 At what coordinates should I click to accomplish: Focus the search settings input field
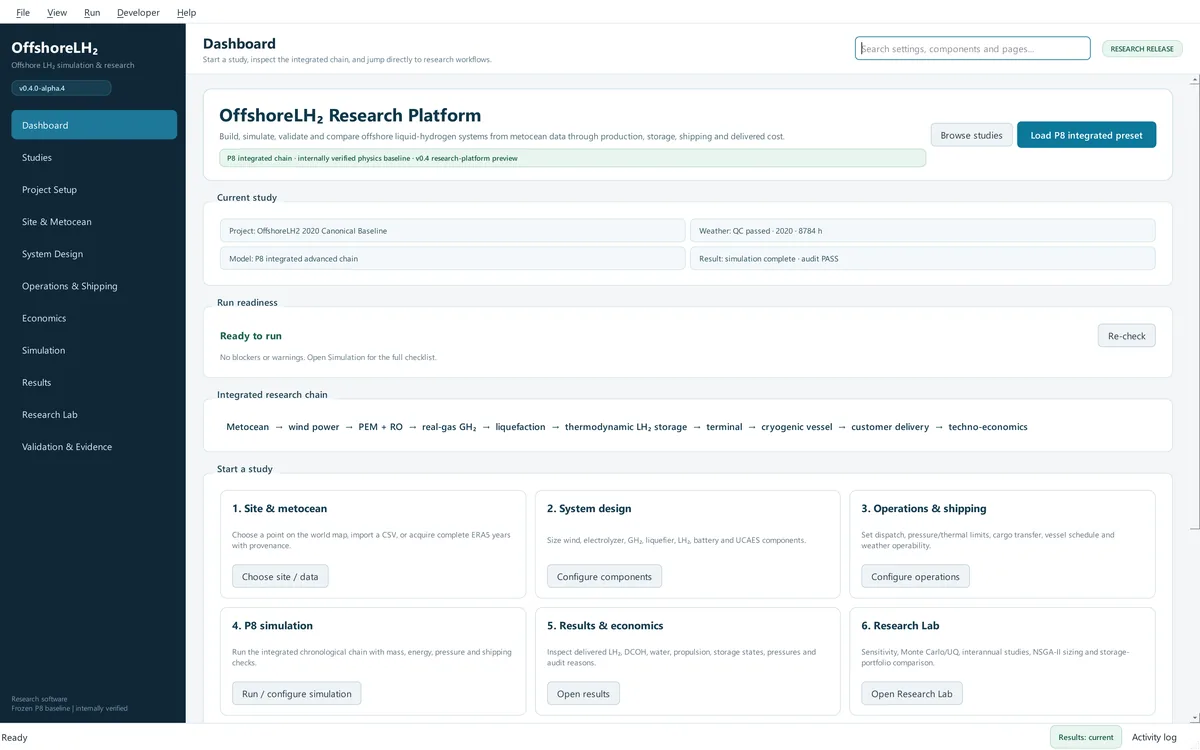point(972,48)
